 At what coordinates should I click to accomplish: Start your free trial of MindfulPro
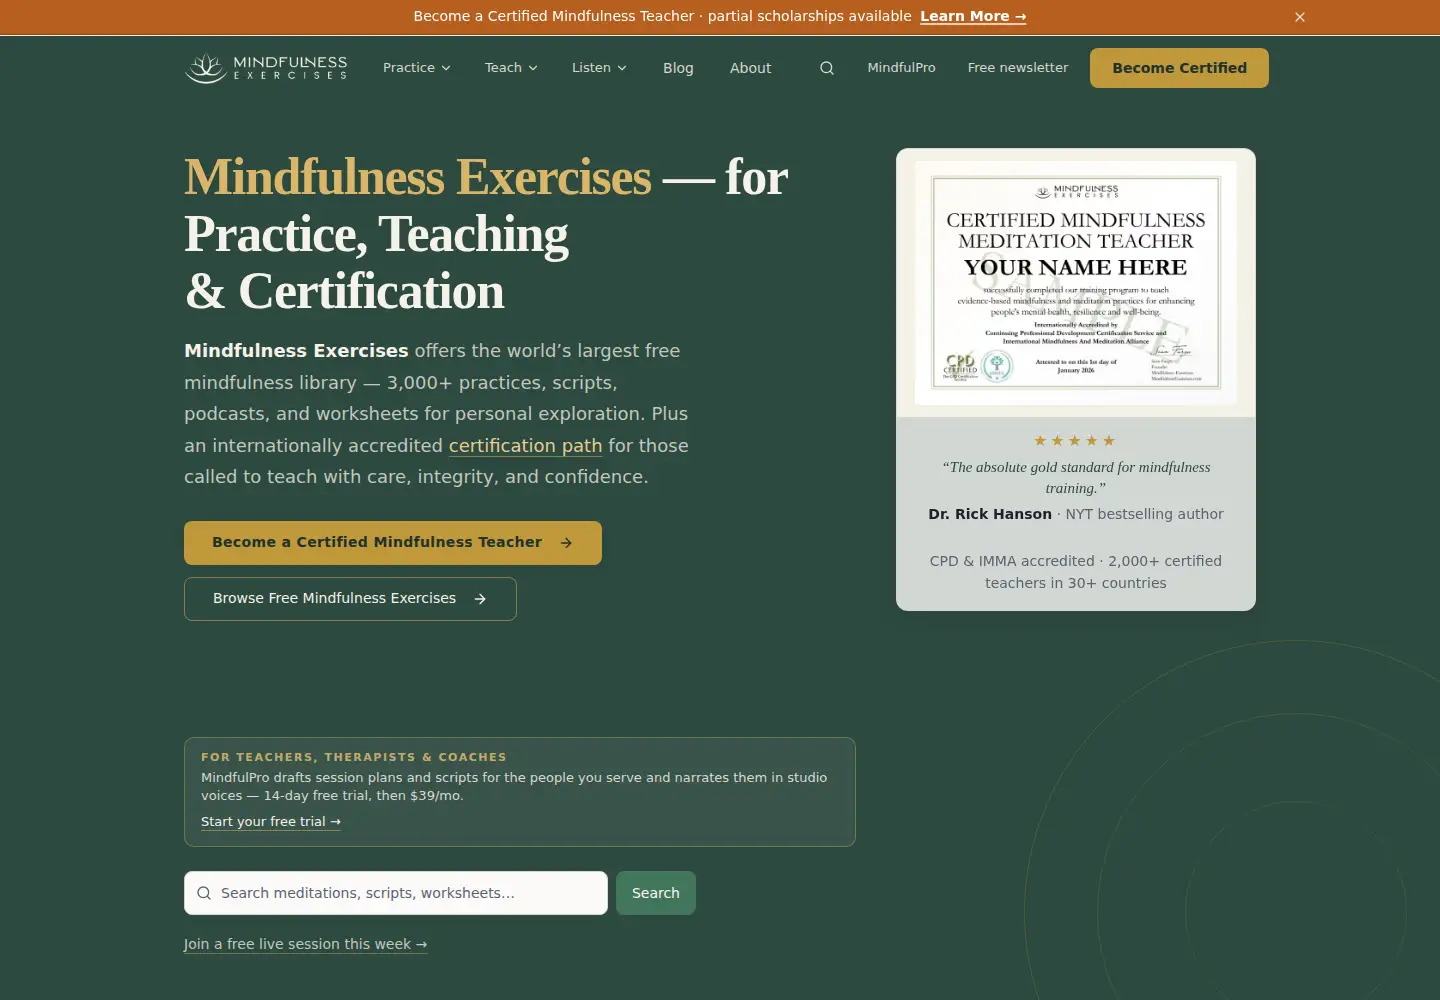271,822
